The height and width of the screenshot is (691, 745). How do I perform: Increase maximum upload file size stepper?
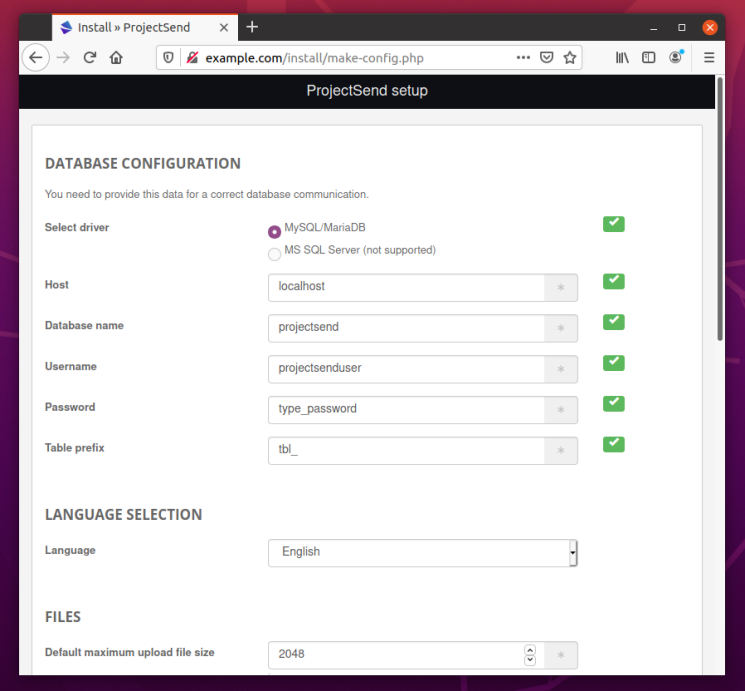pyautogui.click(x=530, y=649)
